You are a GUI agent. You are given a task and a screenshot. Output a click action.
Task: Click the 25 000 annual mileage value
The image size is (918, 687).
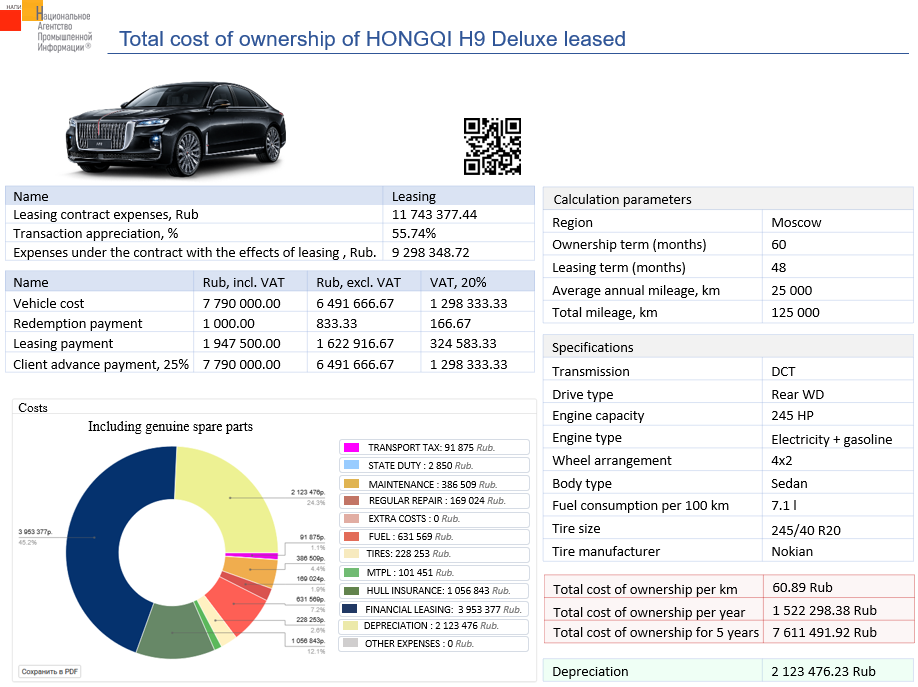tap(792, 290)
